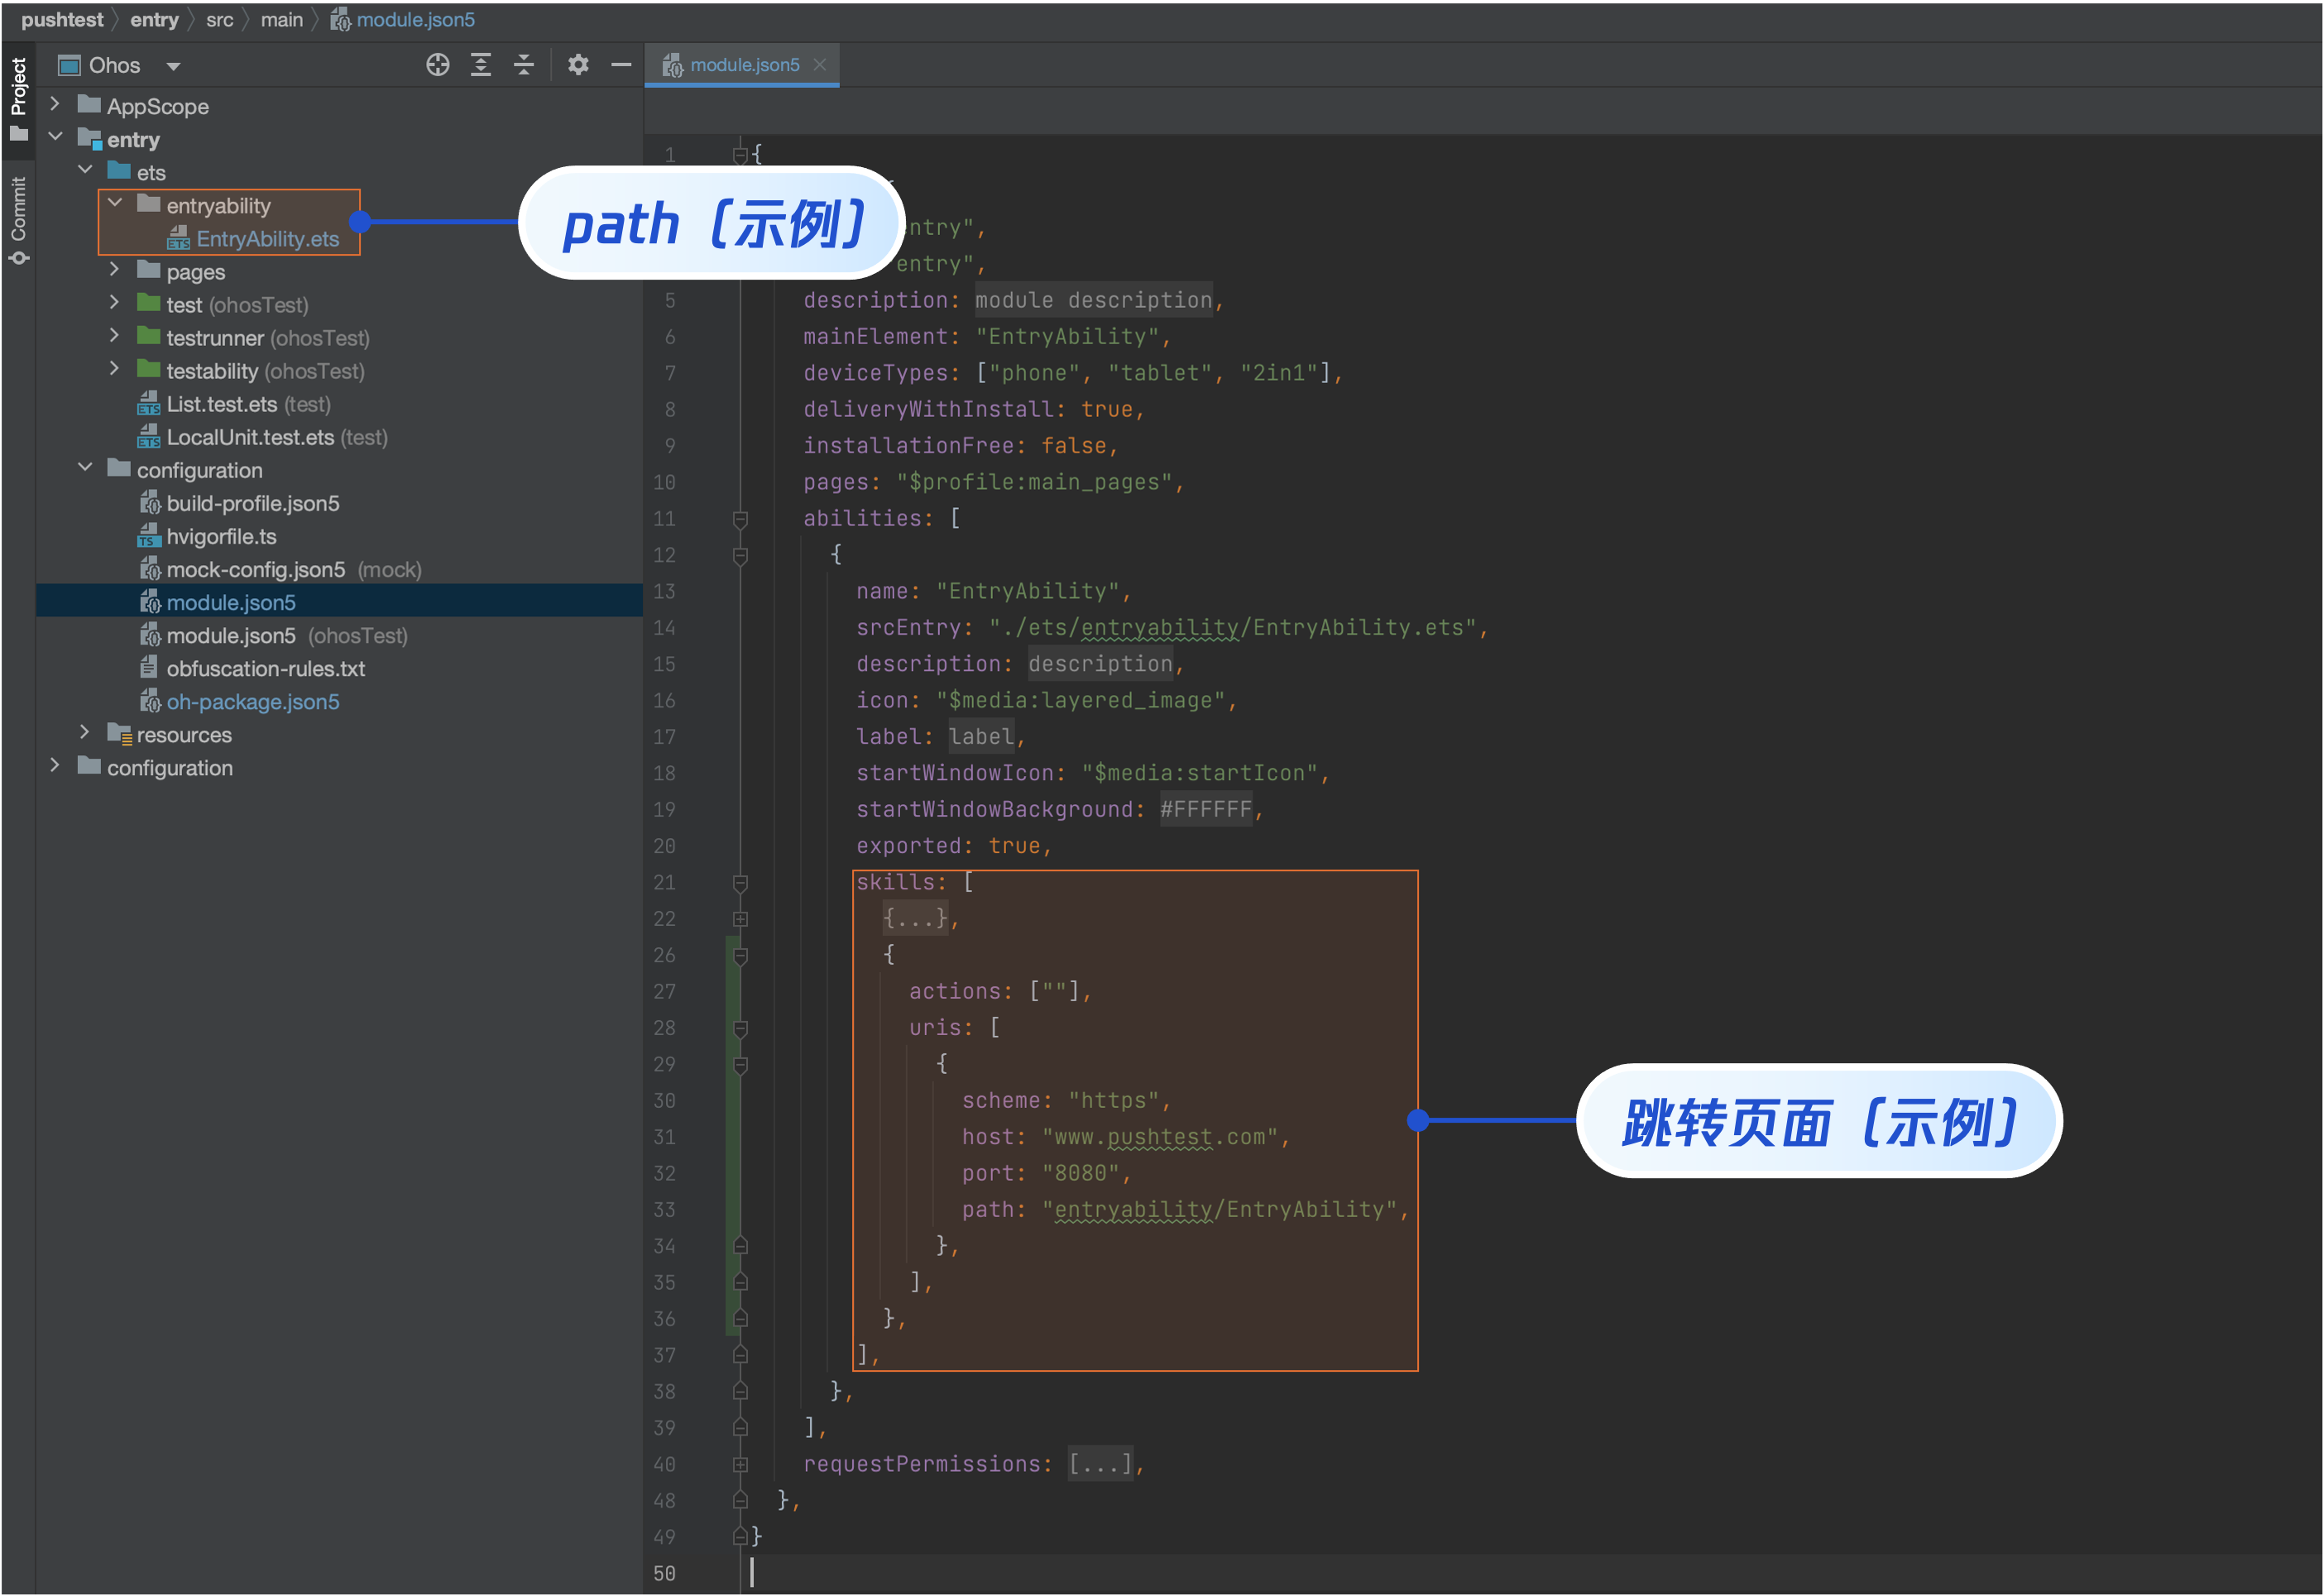
Task: Click the Collapse All icon in project toolbar
Action: 524,65
